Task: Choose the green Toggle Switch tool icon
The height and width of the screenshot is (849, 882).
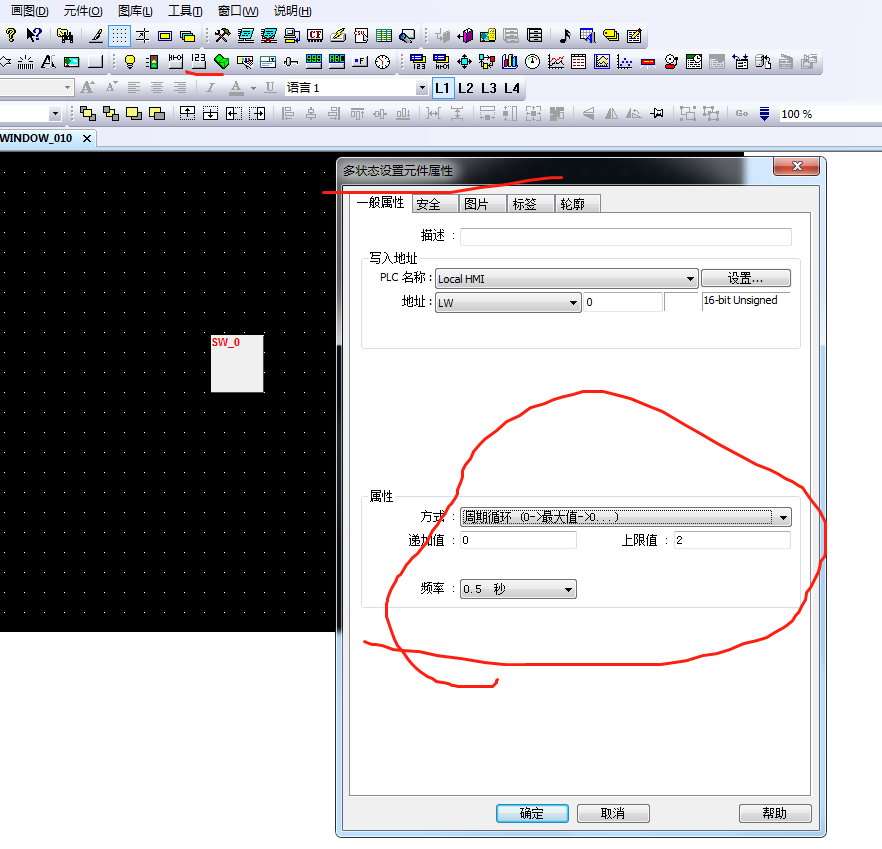Action: (221, 62)
